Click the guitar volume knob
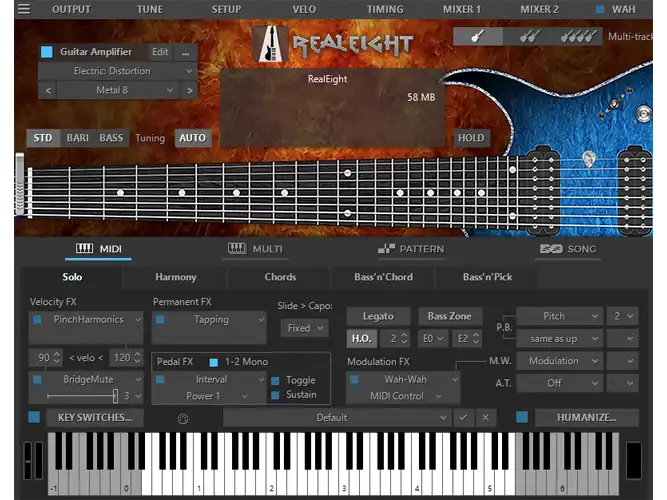Viewport: 667px width, 500px height. point(644,114)
